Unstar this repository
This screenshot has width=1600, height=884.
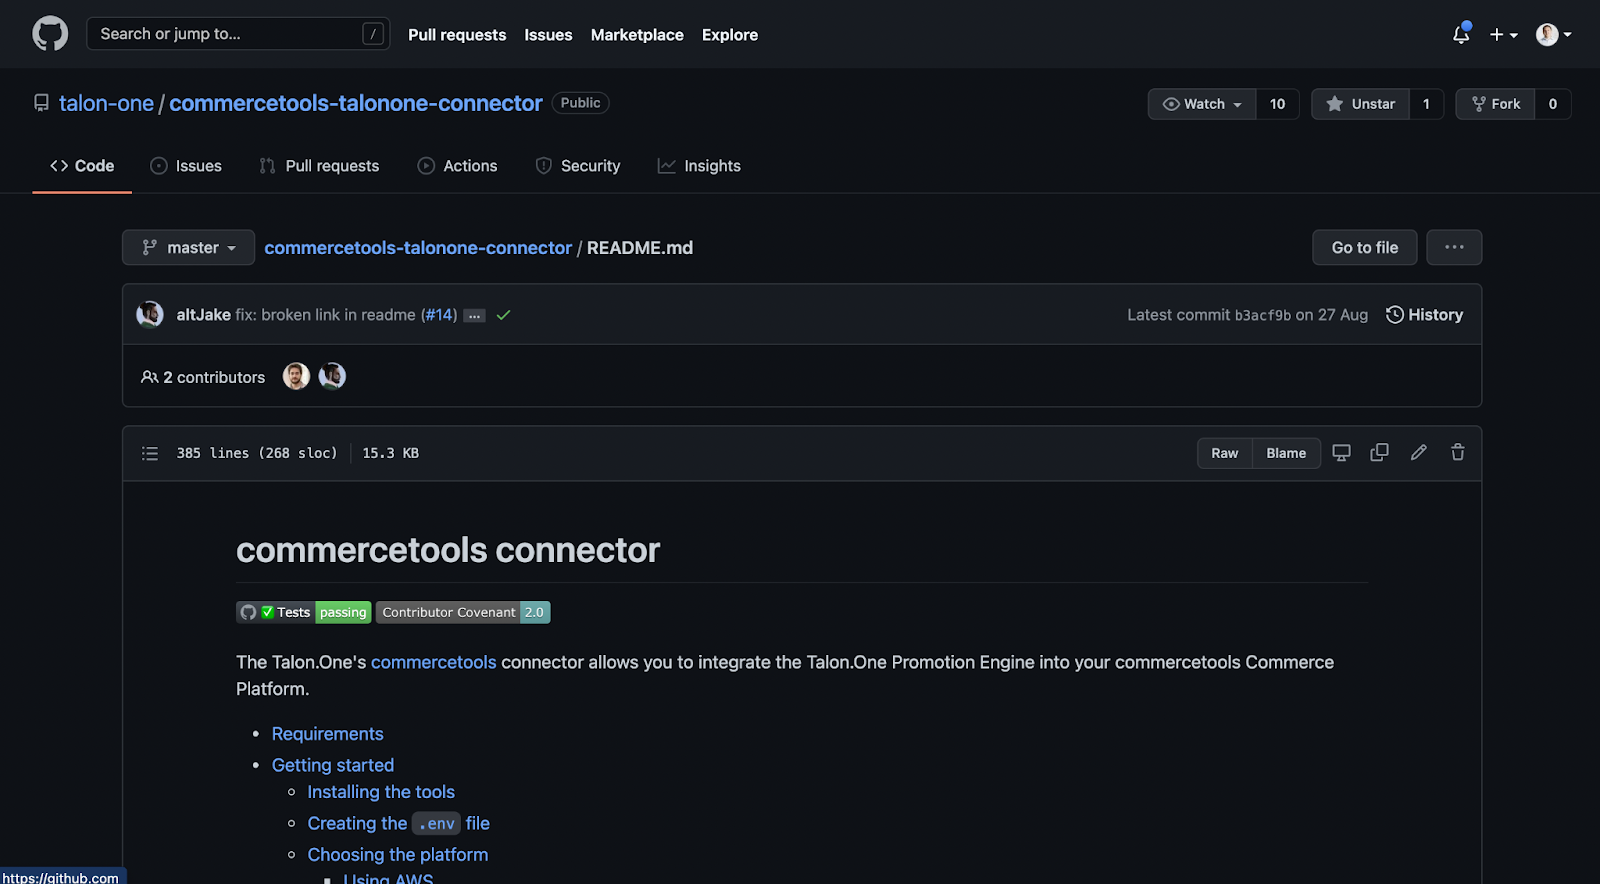1360,104
